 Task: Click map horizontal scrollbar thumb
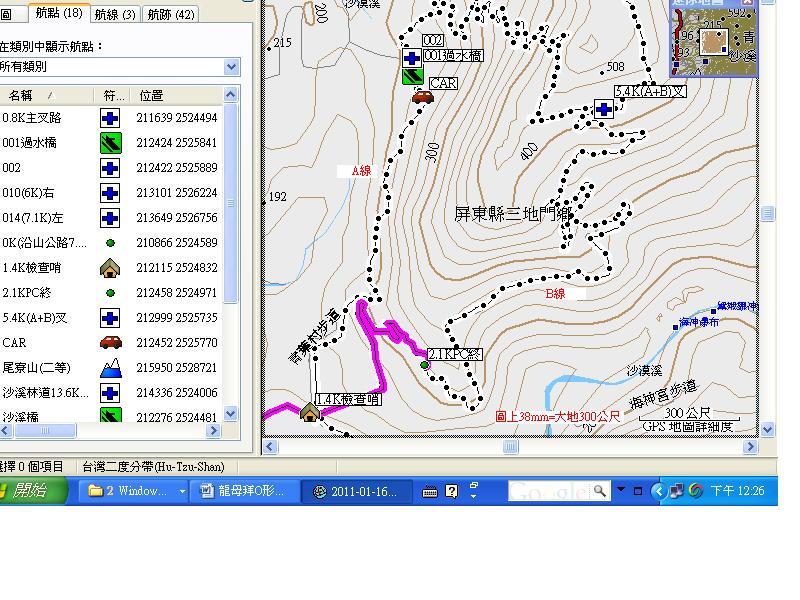coord(510,447)
